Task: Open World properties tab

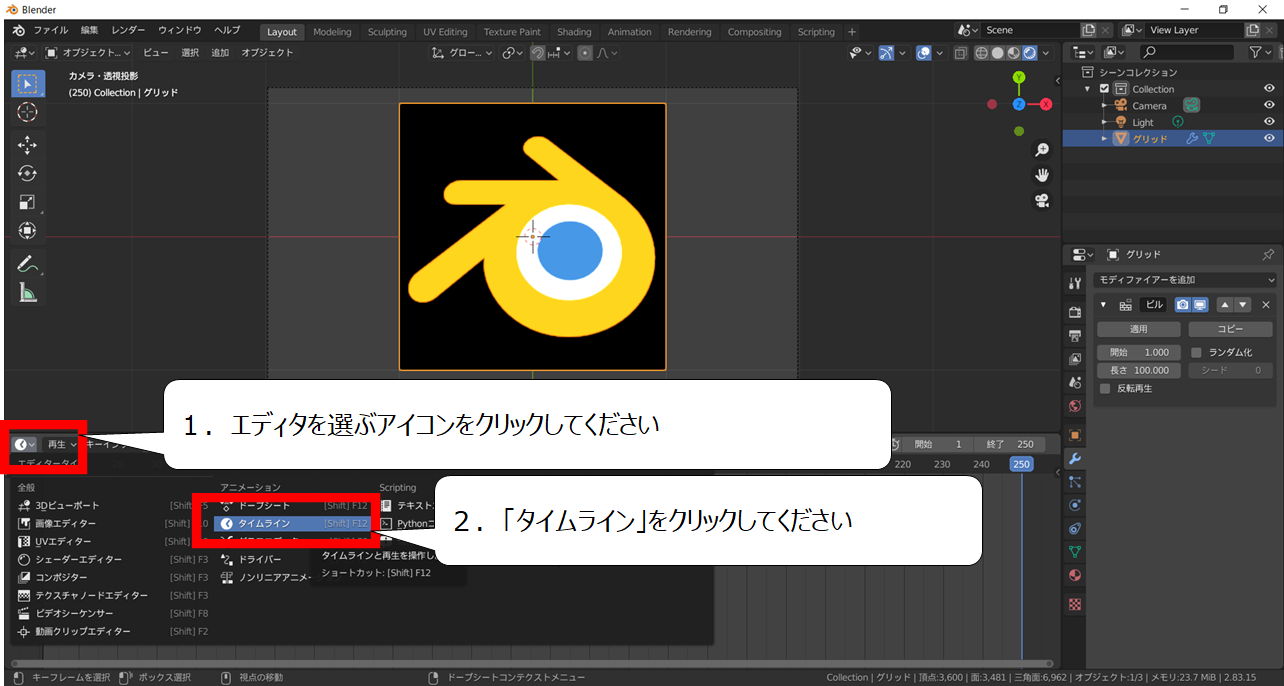Action: point(1075,406)
